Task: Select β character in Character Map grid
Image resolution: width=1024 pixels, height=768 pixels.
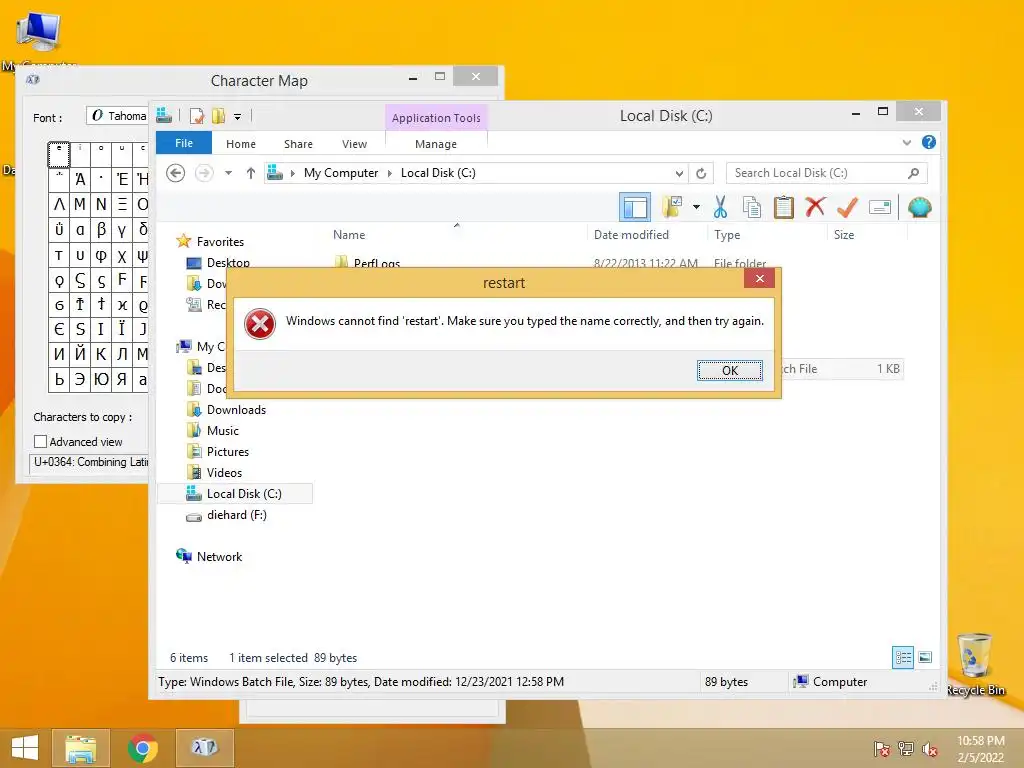Action: click(101, 229)
